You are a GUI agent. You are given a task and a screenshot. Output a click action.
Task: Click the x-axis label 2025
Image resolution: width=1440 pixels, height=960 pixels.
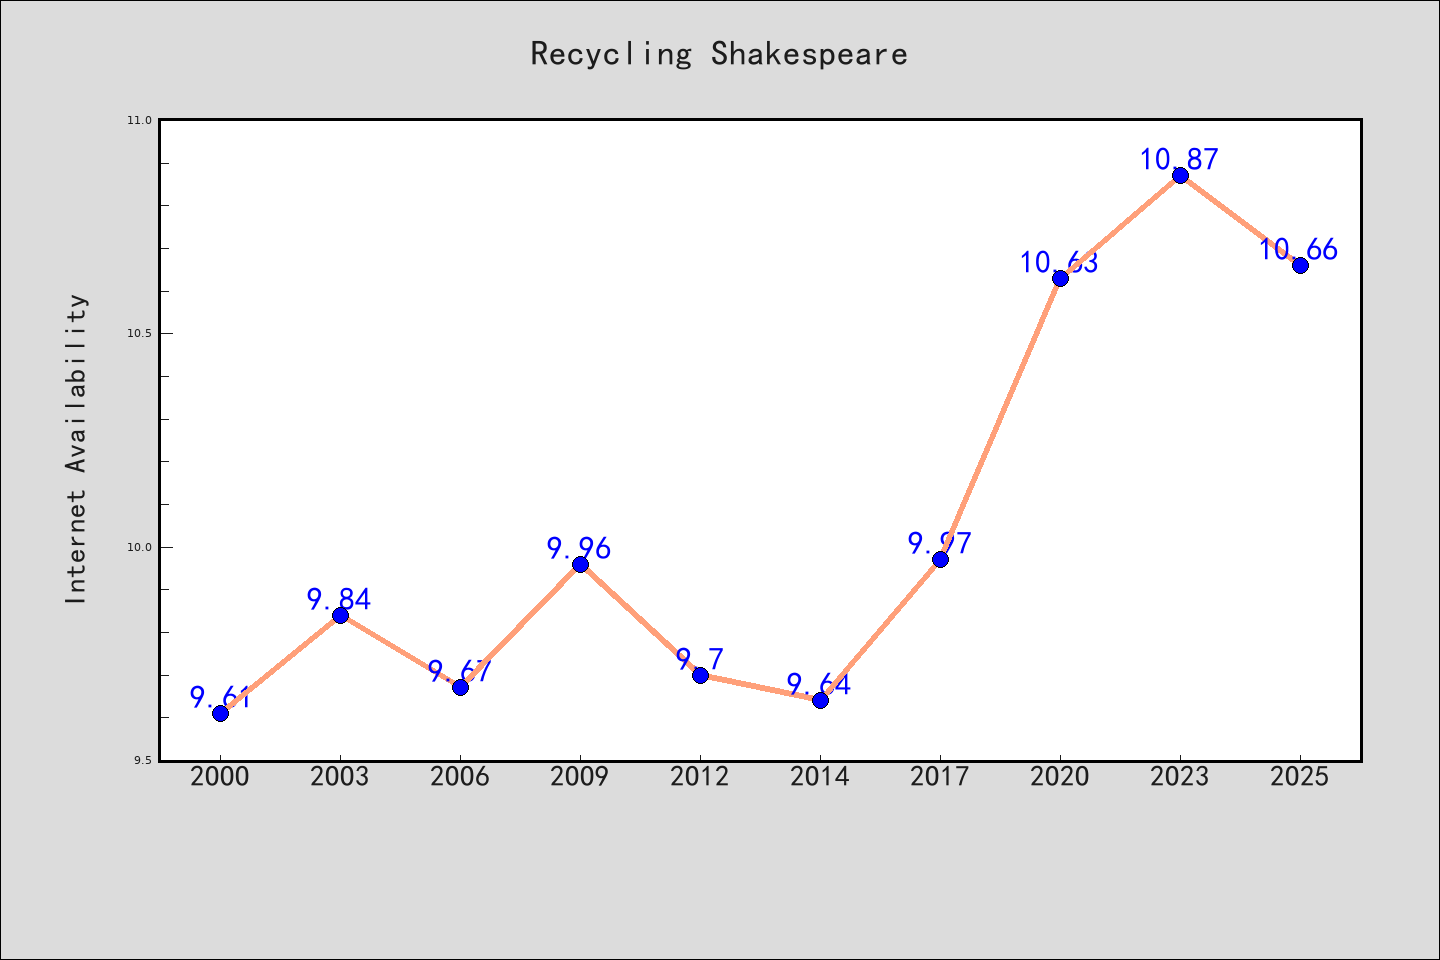(x=1300, y=777)
